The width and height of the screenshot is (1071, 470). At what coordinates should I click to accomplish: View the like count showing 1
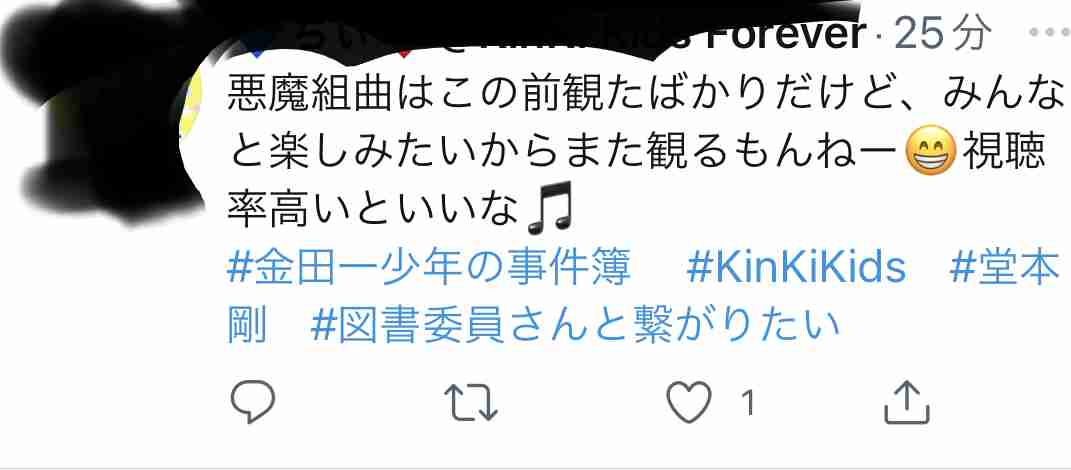pos(748,402)
